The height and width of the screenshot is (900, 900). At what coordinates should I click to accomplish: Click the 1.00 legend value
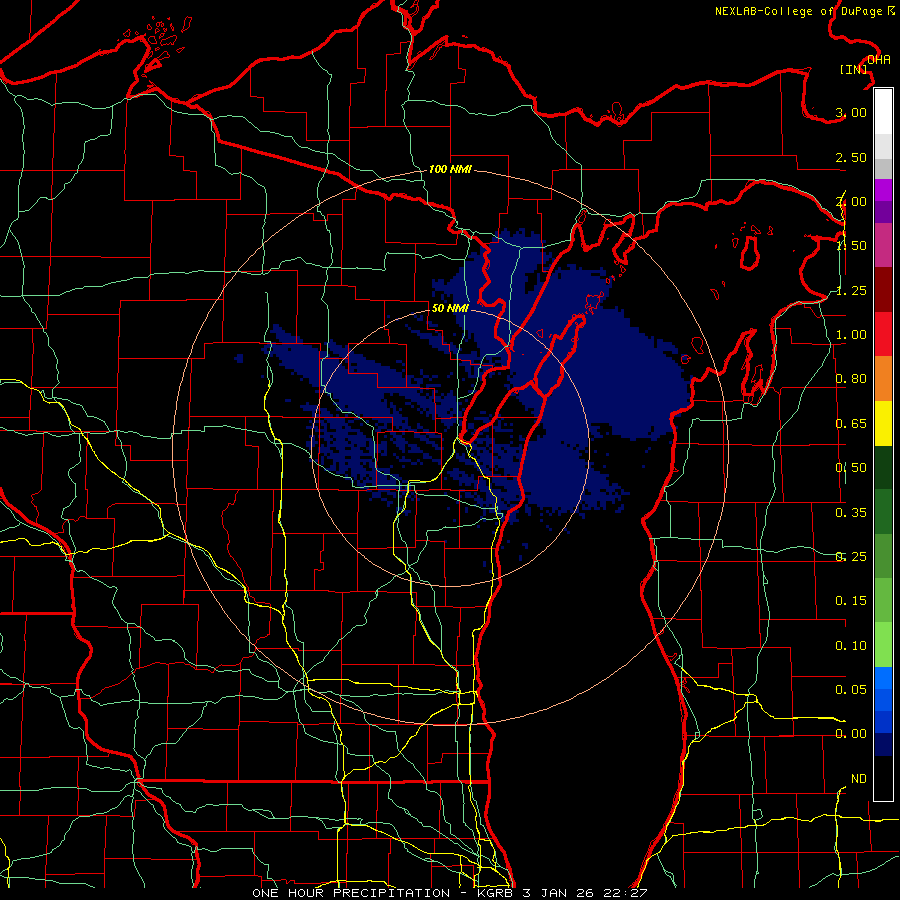click(x=851, y=335)
